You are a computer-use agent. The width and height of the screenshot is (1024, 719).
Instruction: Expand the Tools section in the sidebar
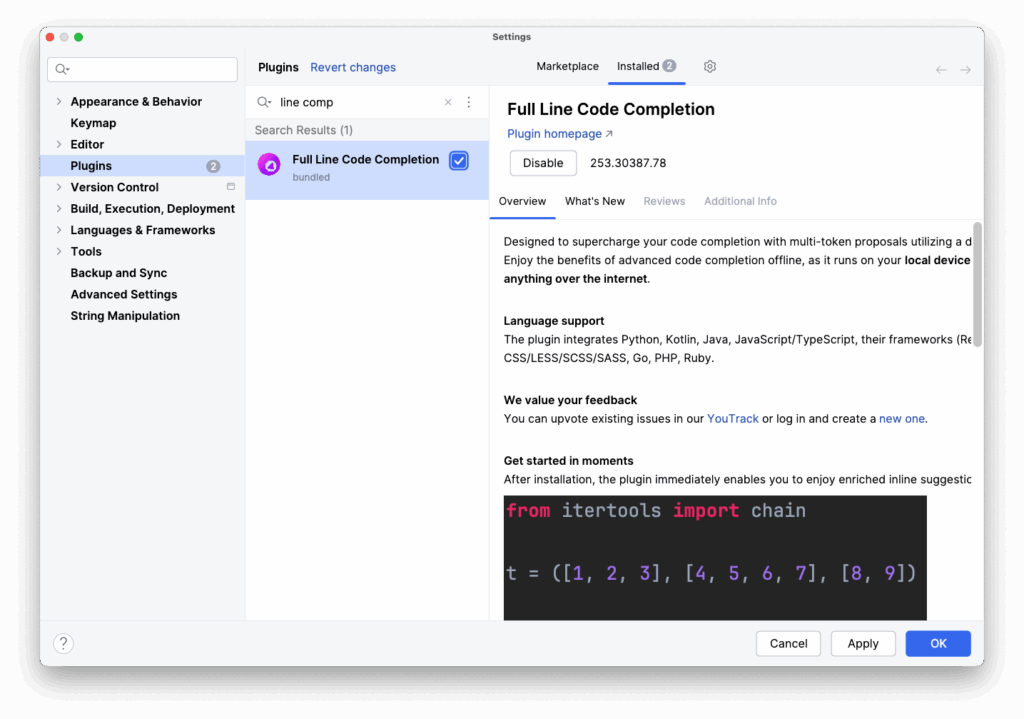click(59, 251)
